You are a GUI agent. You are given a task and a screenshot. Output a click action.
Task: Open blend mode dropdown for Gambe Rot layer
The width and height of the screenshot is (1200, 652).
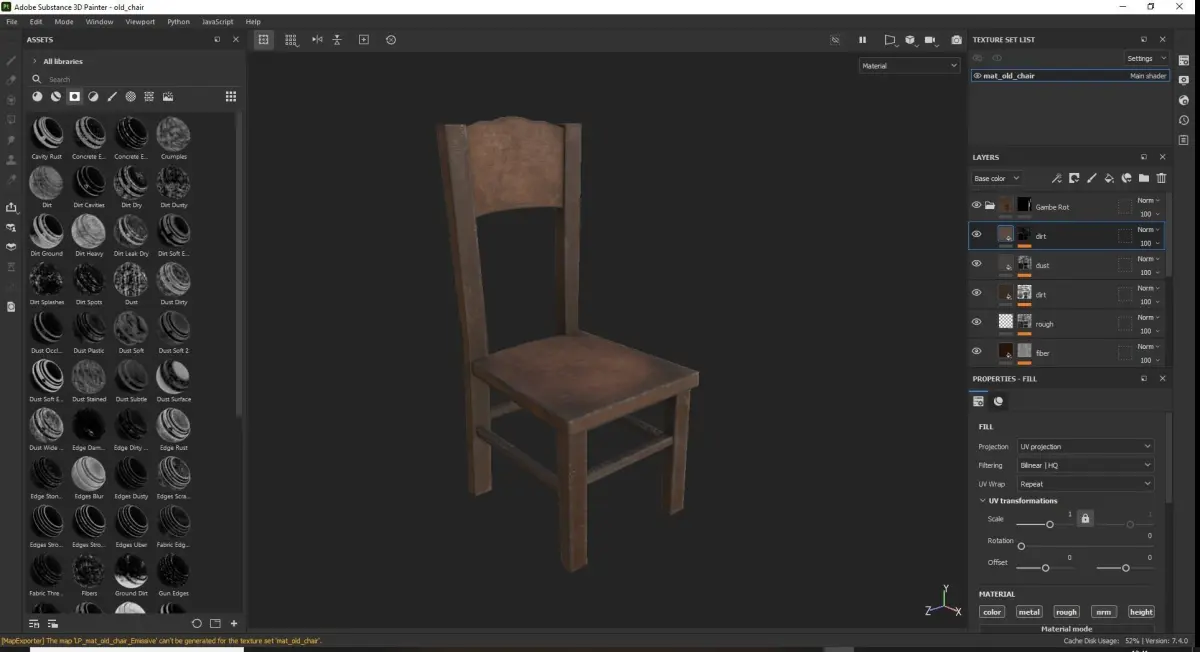point(1149,200)
